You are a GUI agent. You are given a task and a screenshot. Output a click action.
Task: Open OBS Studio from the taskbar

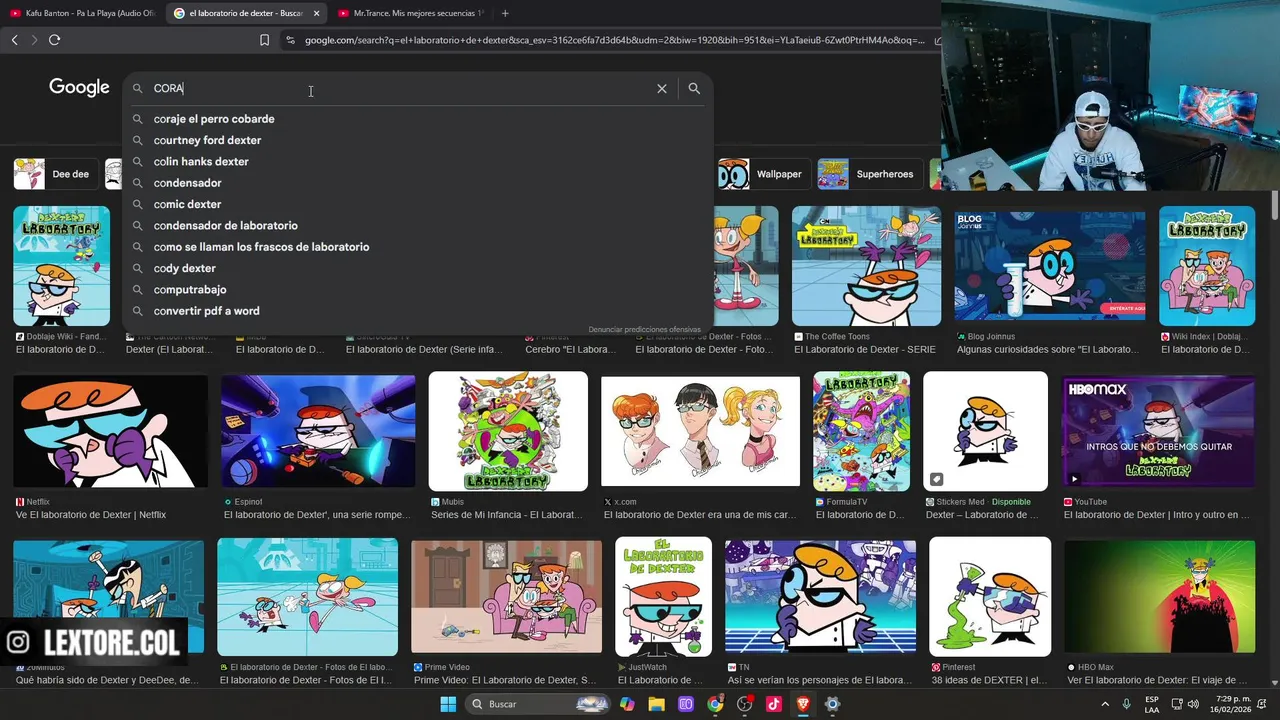coord(744,704)
